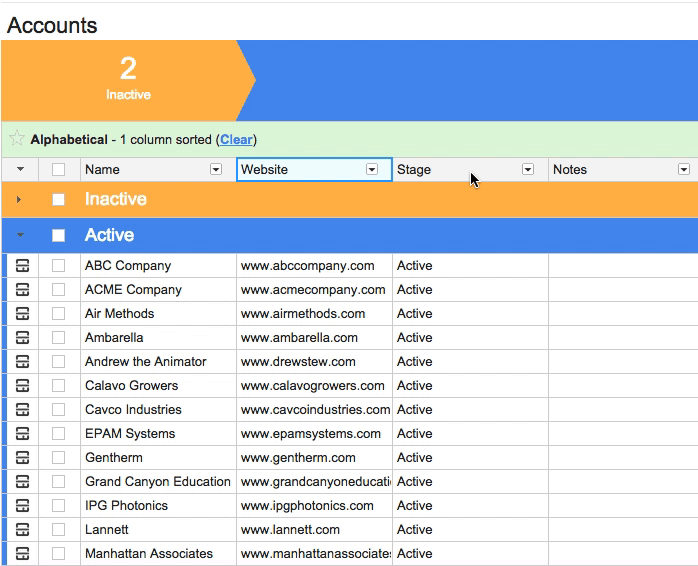Open row icon for Ambarella
The width and height of the screenshot is (698, 566).
click(x=22, y=338)
